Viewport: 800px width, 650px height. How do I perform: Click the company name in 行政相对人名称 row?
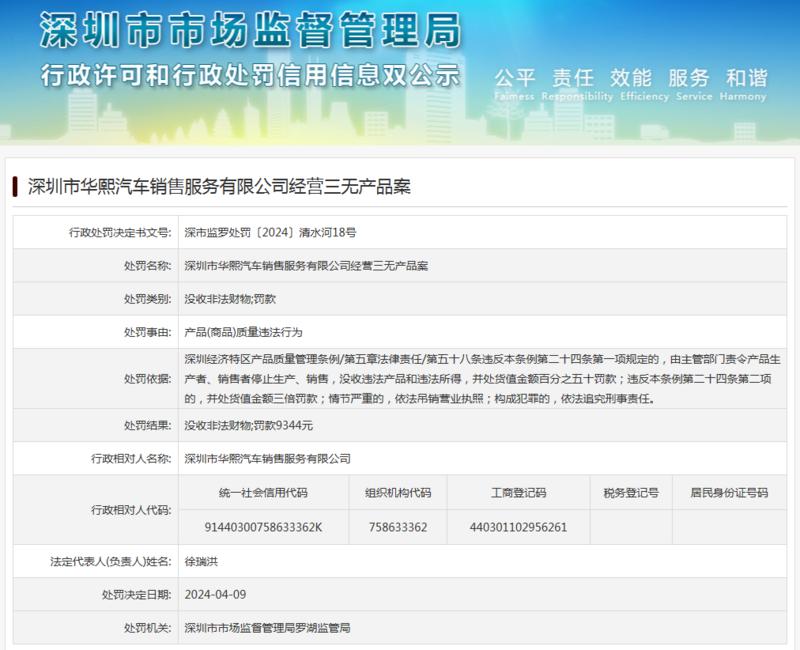pyautogui.click(x=267, y=459)
